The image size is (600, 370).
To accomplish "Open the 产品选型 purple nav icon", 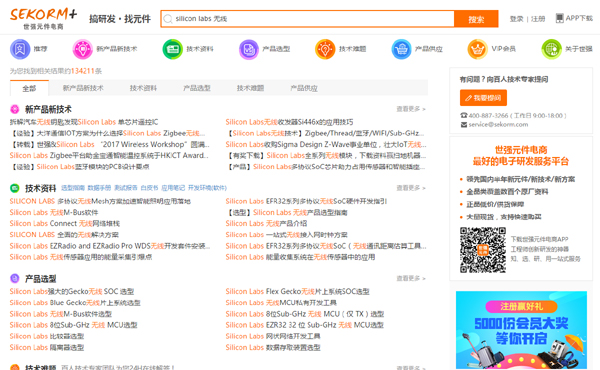I will click(249, 49).
